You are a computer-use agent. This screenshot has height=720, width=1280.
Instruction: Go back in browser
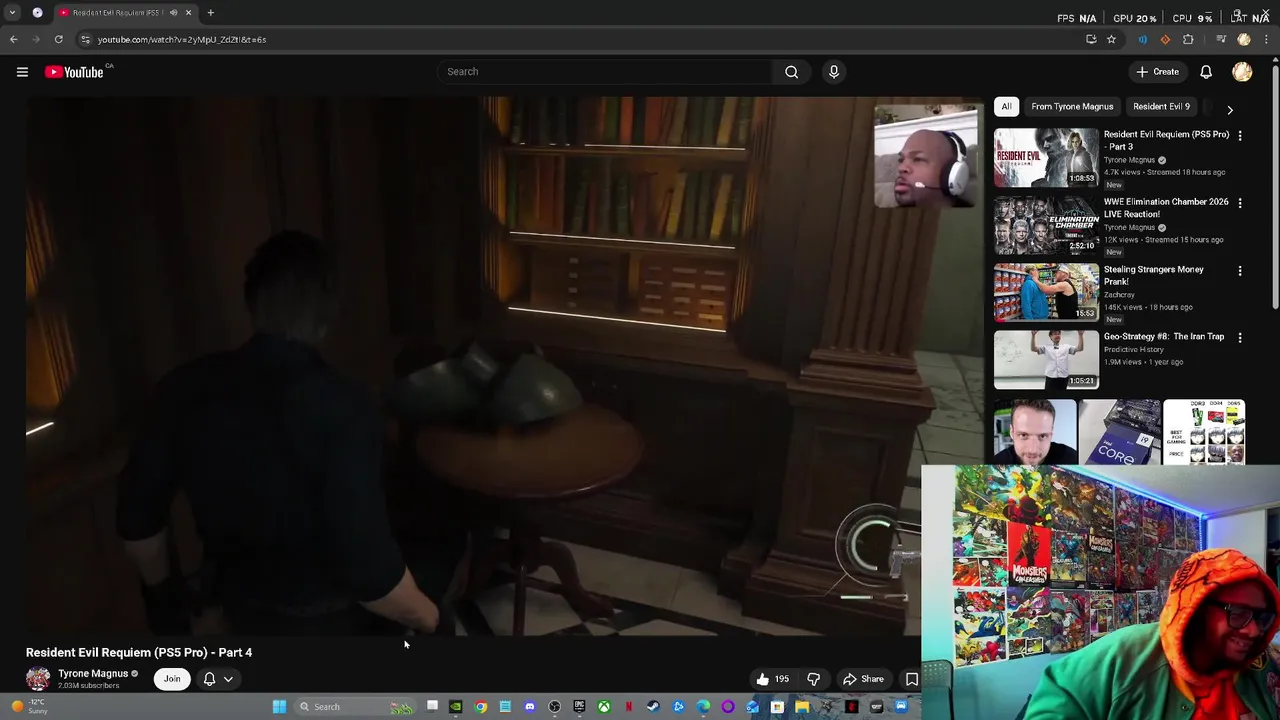pyautogui.click(x=13, y=39)
